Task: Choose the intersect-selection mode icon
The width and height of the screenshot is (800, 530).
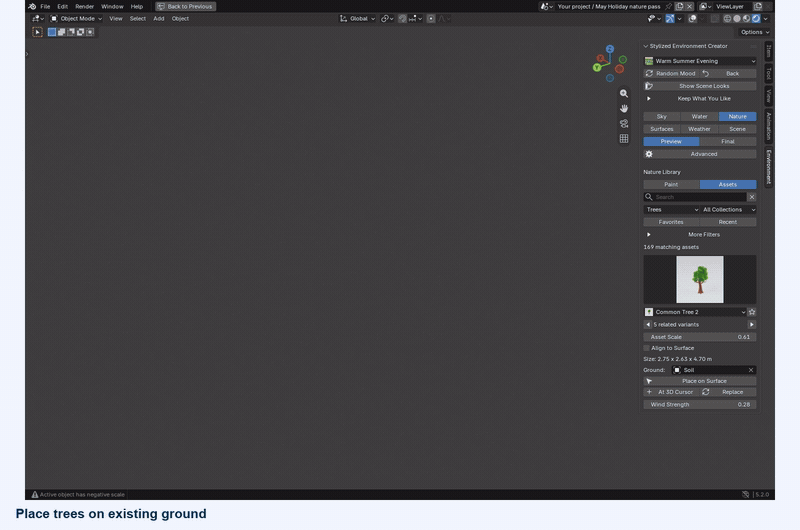Action: tap(90, 32)
